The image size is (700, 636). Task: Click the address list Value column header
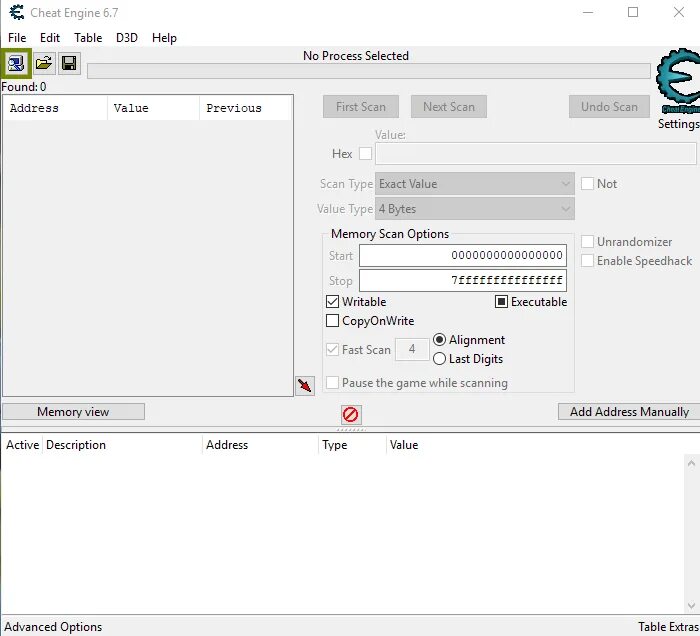(404, 445)
